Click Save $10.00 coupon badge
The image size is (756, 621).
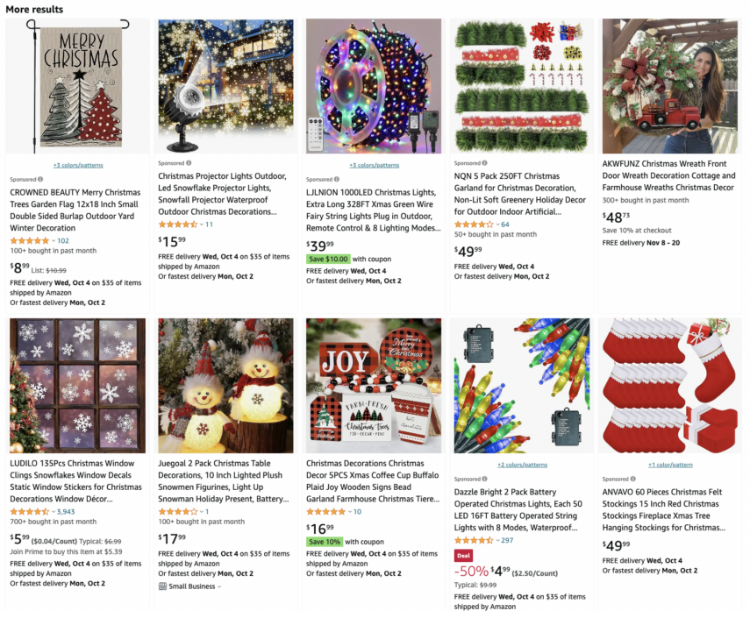tap(328, 259)
